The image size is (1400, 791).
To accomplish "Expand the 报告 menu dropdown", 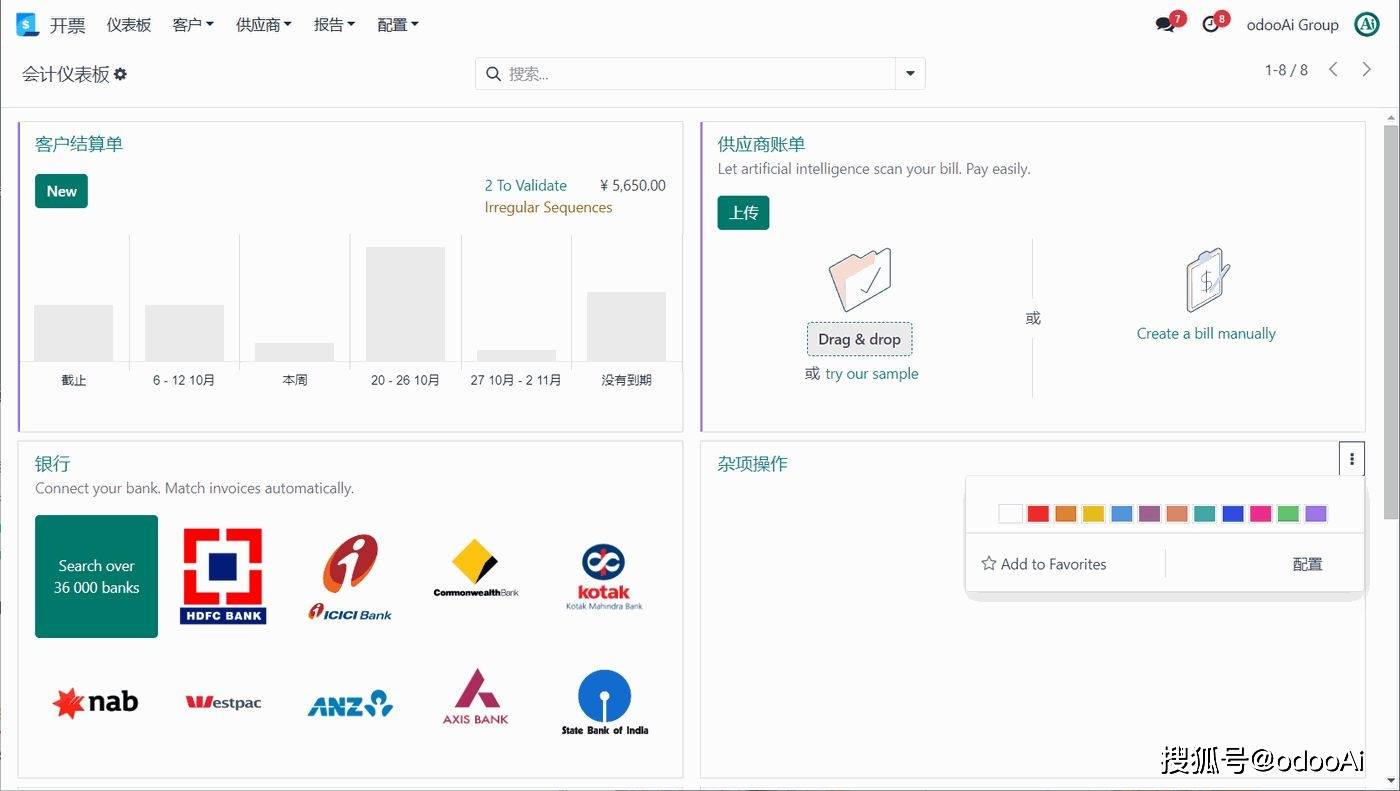I will (335, 25).
